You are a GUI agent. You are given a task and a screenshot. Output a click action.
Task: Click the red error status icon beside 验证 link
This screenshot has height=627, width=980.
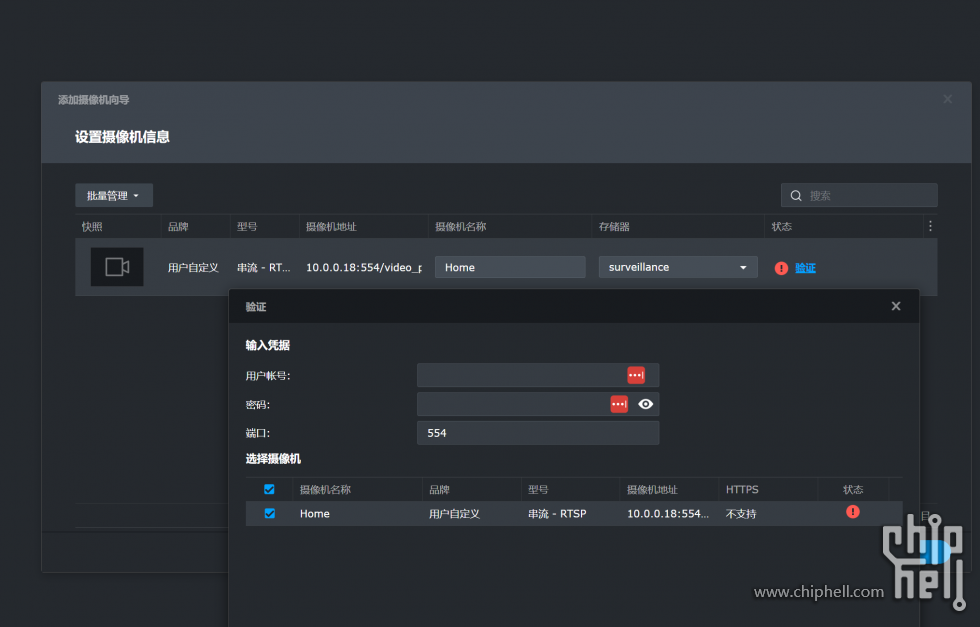coord(781,268)
